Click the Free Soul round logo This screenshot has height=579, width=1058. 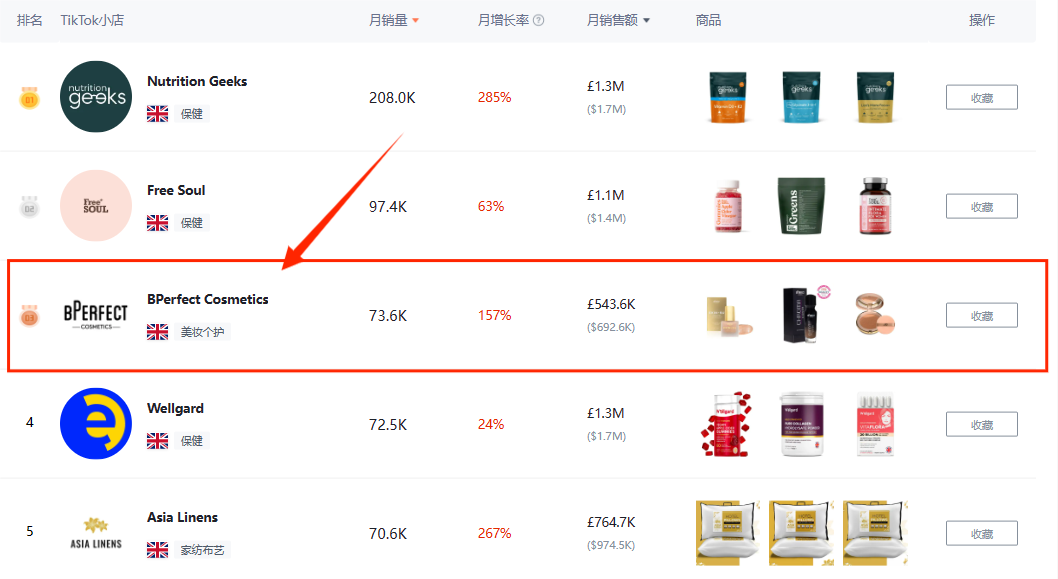96,206
